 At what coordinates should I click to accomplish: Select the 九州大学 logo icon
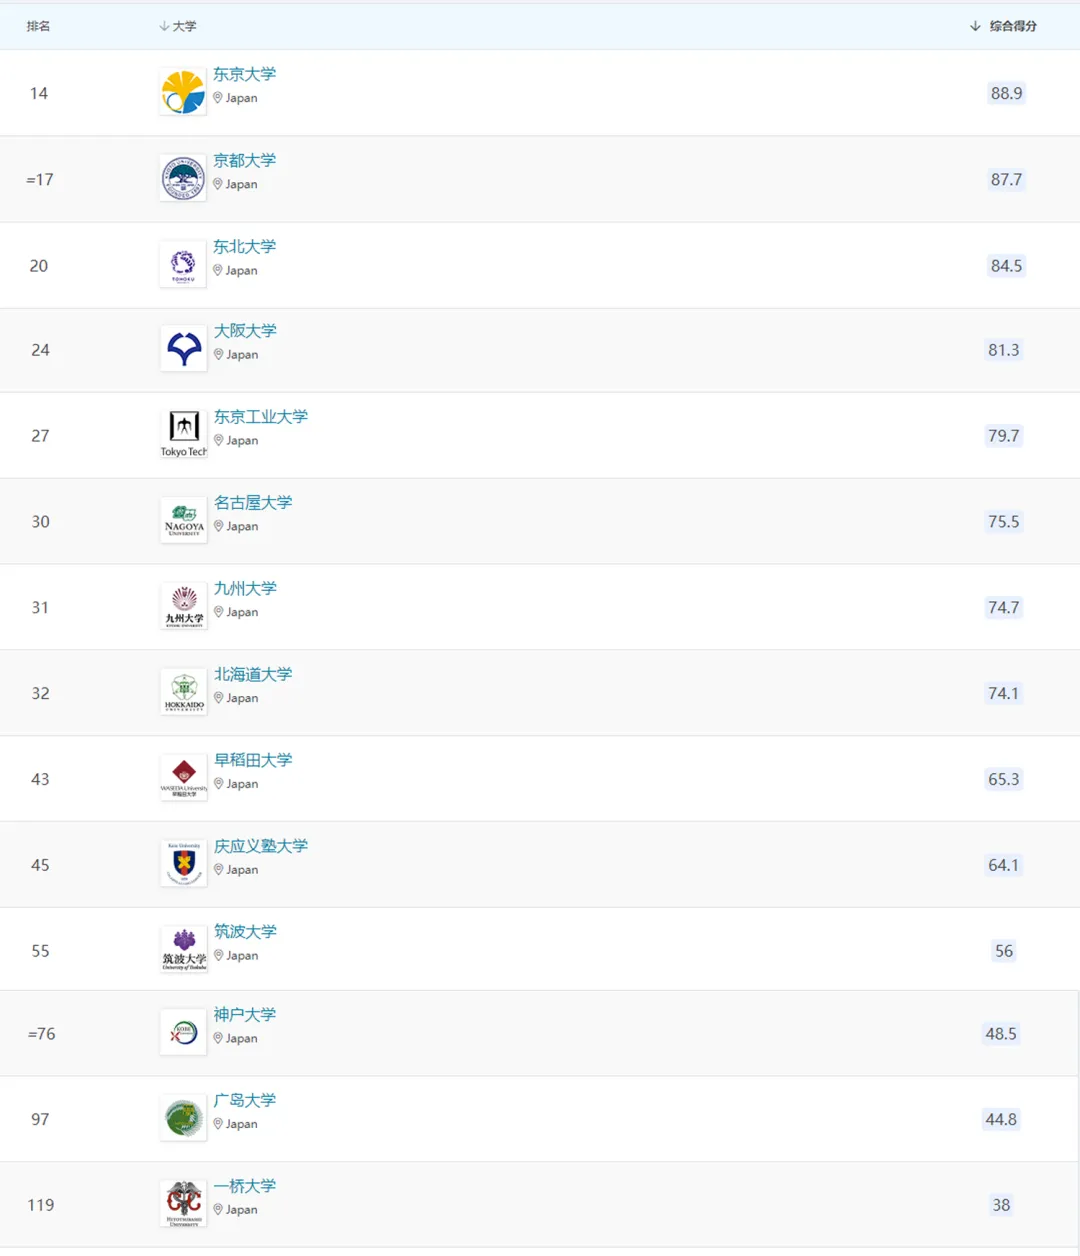coord(184,607)
